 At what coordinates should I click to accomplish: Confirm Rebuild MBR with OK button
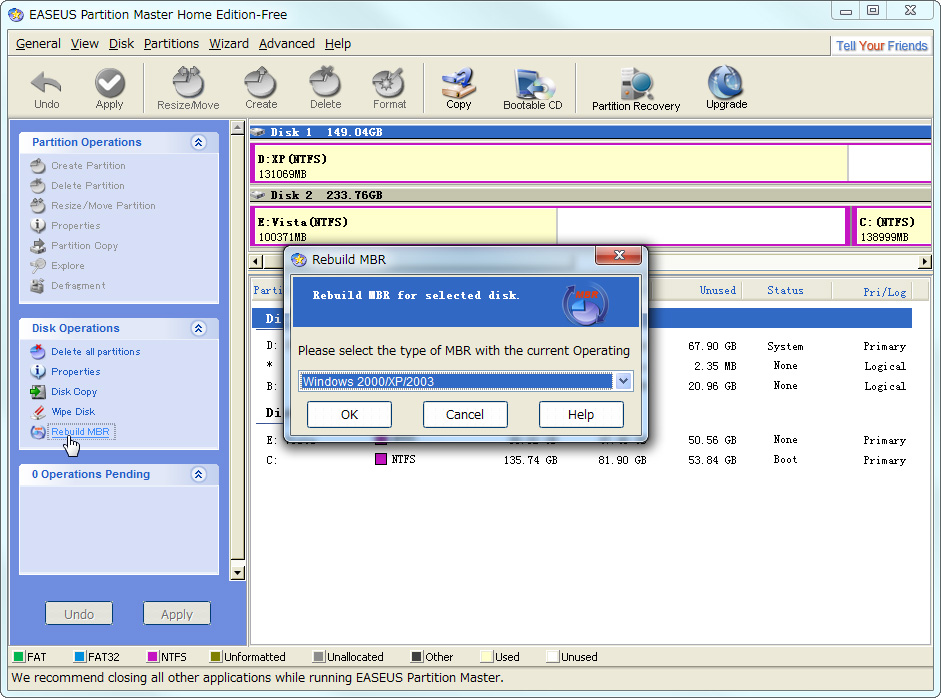point(349,414)
